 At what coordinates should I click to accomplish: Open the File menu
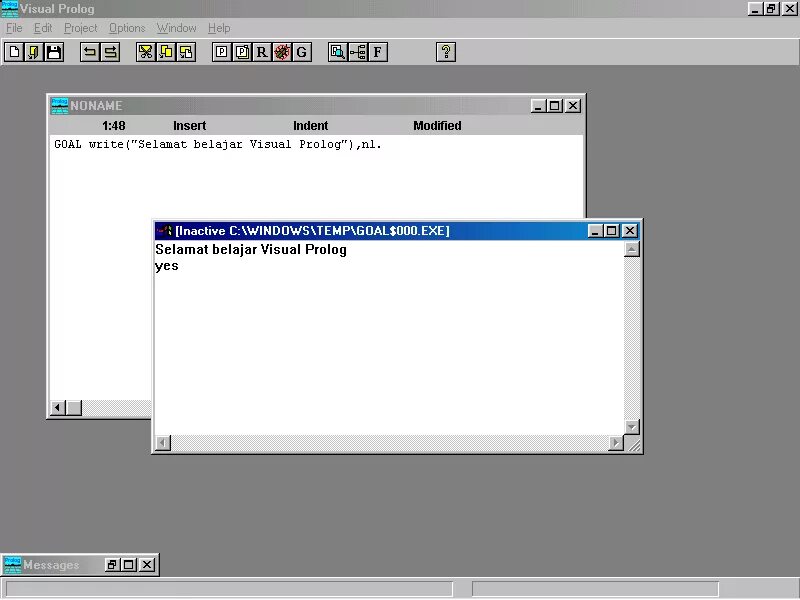click(14, 28)
